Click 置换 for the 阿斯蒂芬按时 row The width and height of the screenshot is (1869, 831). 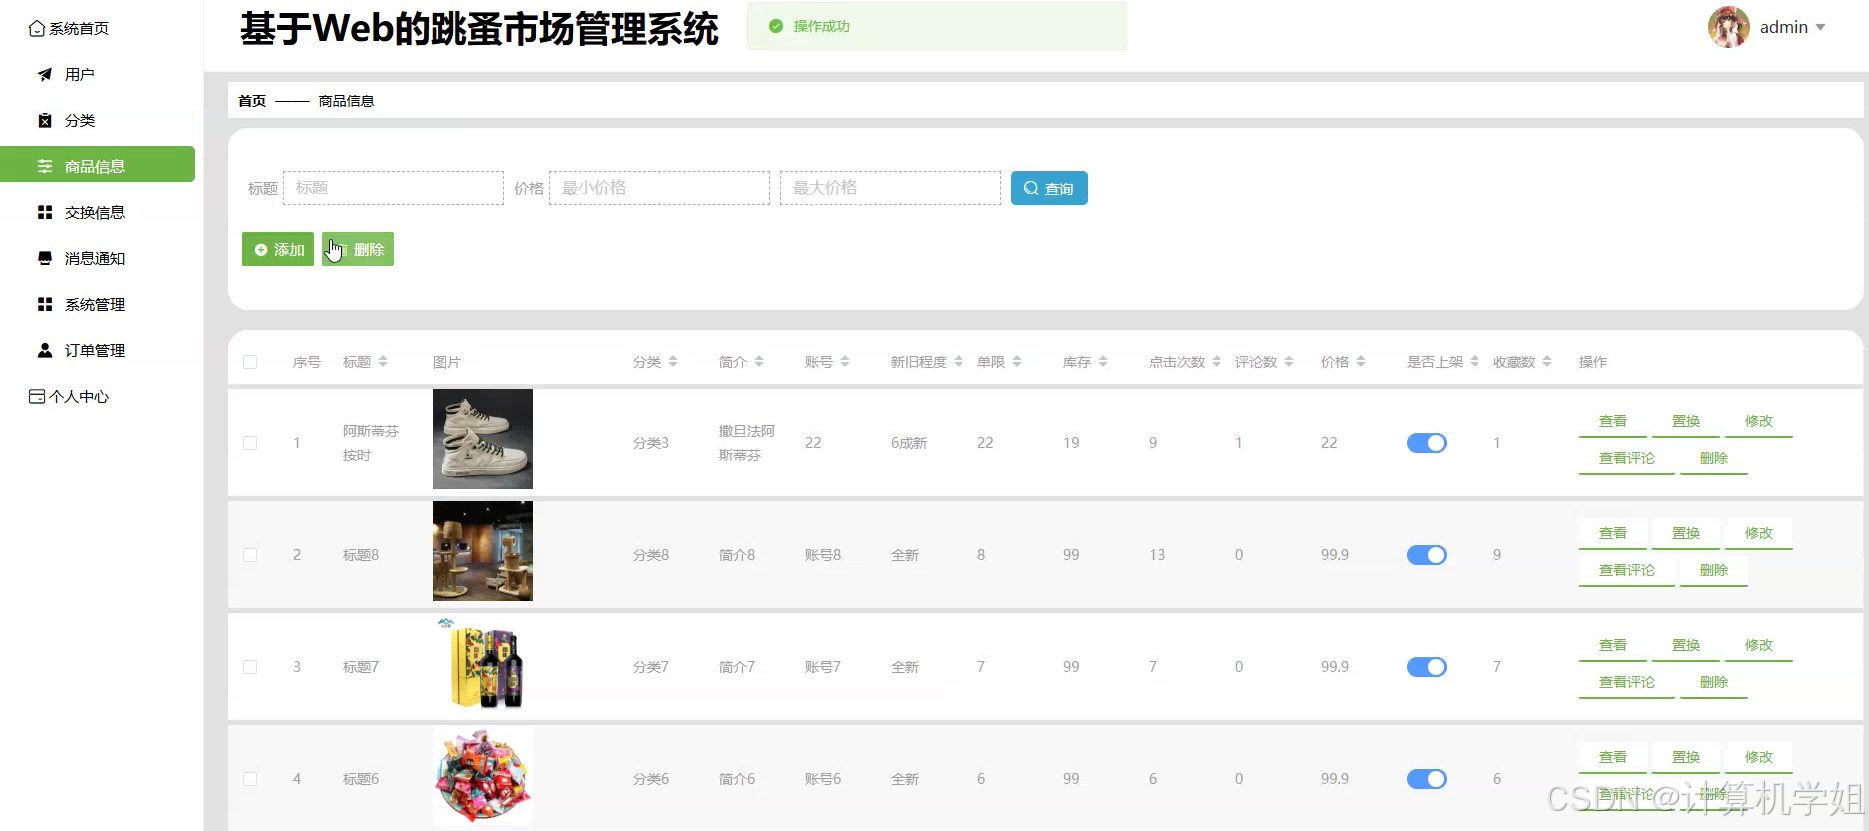pyautogui.click(x=1686, y=422)
